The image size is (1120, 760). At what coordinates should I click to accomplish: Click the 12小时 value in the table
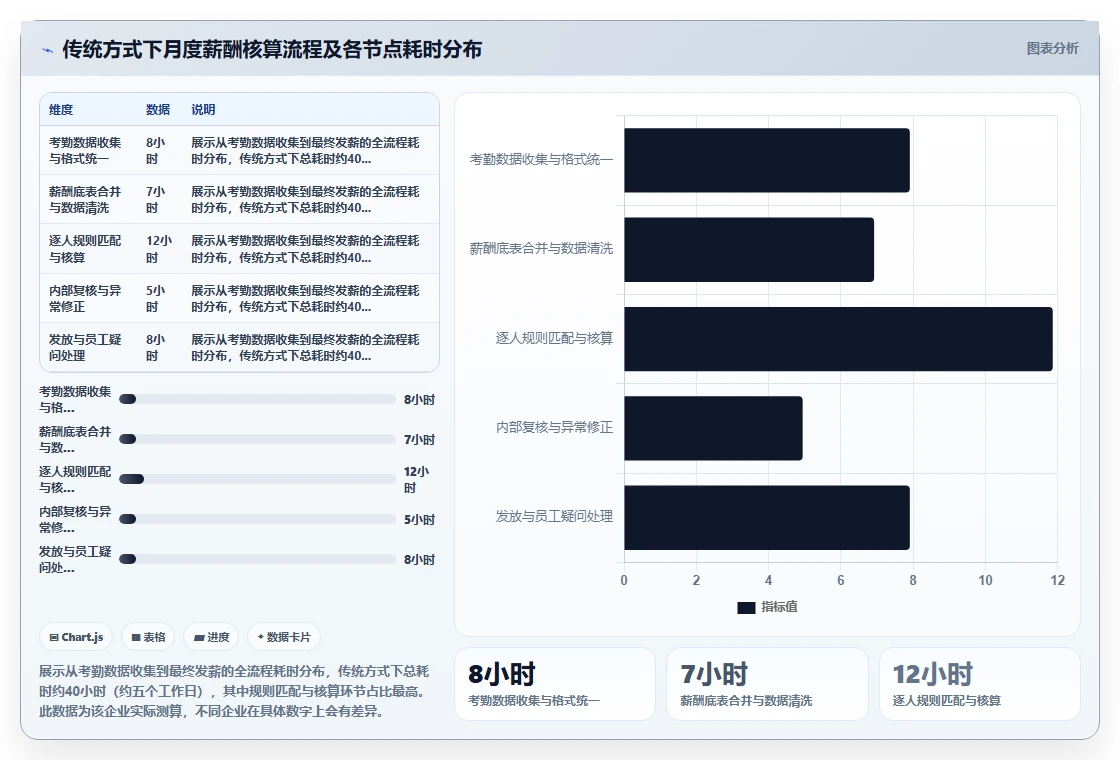pyautogui.click(x=159, y=249)
